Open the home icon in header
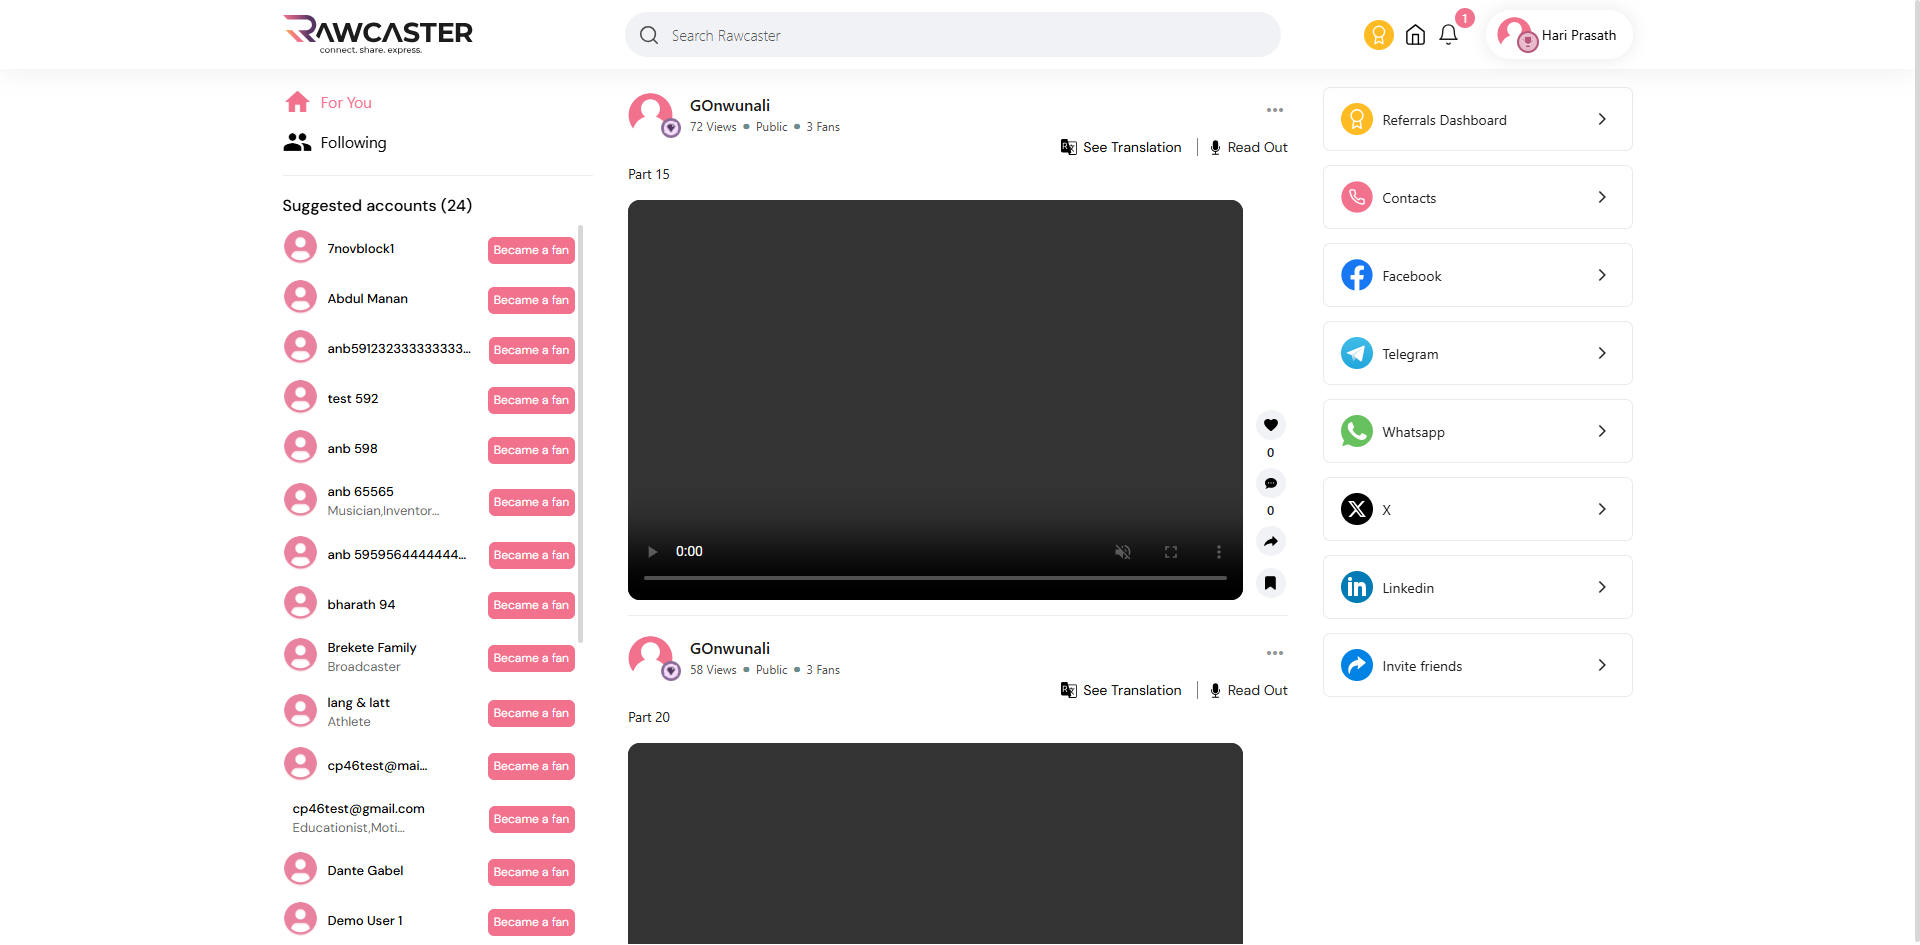This screenshot has height=945, width=1920. pyautogui.click(x=1415, y=35)
